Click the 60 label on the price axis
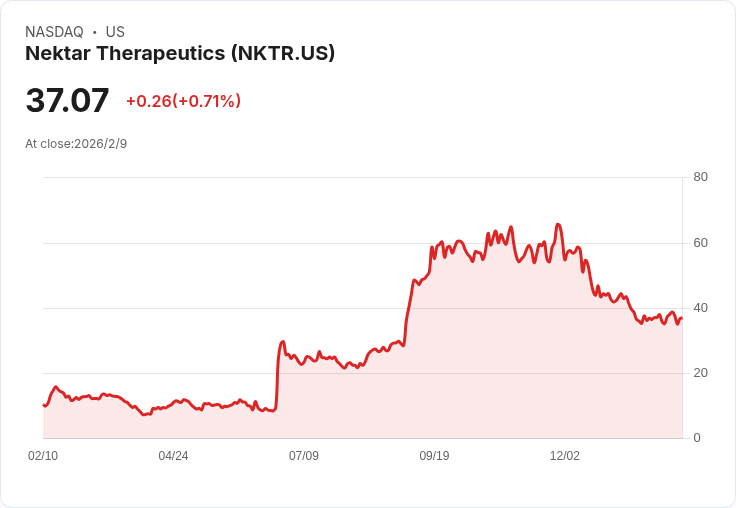This screenshot has height=508, width=736. pos(701,243)
